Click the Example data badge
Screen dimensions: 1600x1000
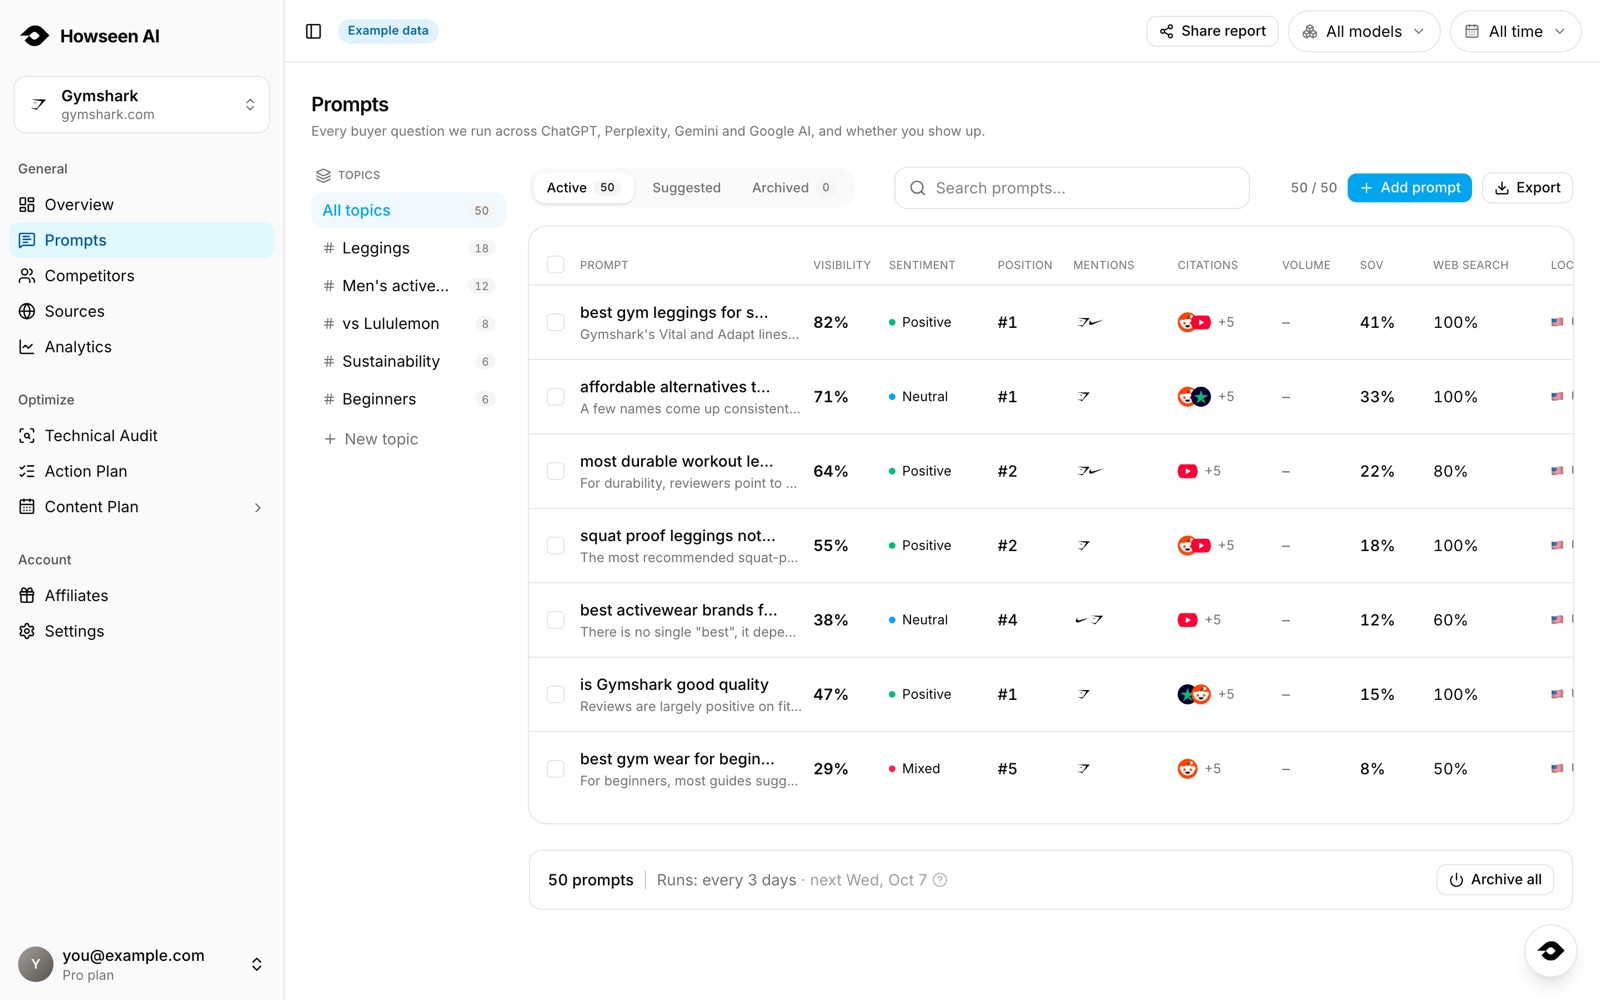coord(388,31)
